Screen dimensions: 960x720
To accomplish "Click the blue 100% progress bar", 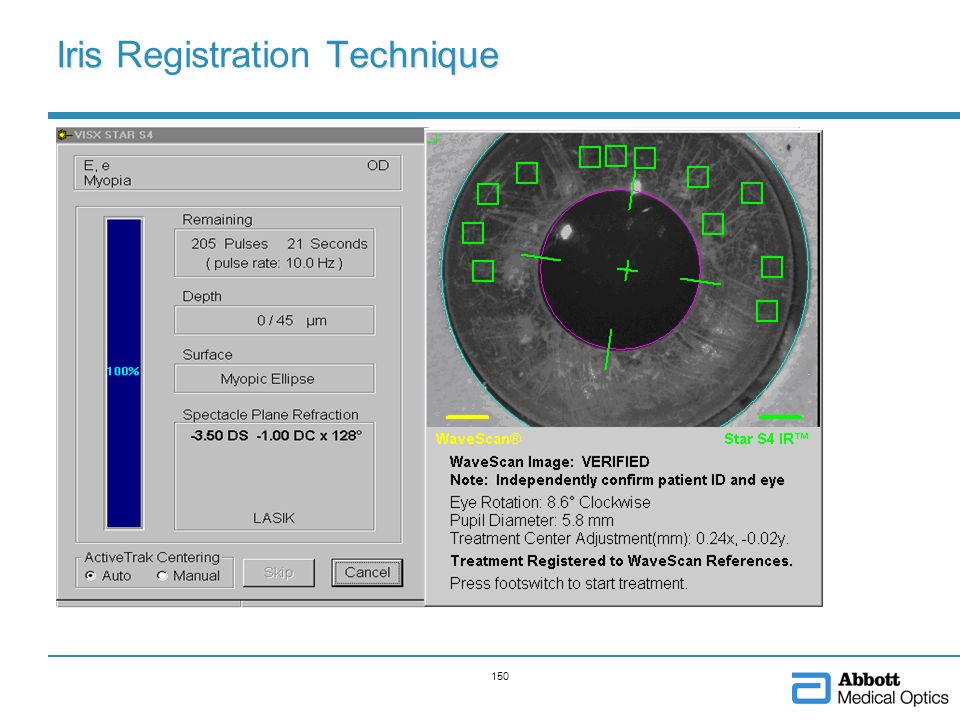I will (x=124, y=373).
